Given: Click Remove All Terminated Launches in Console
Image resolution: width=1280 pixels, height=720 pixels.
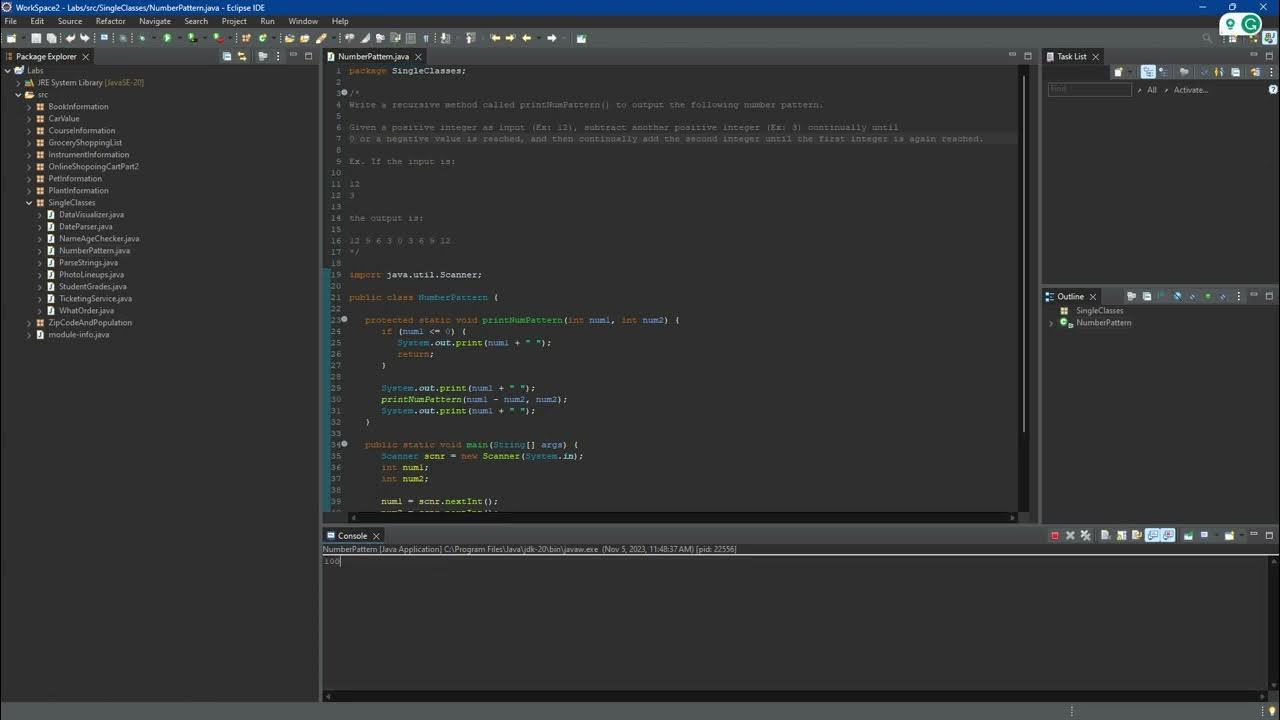Looking at the screenshot, I should click(x=1086, y=535).
